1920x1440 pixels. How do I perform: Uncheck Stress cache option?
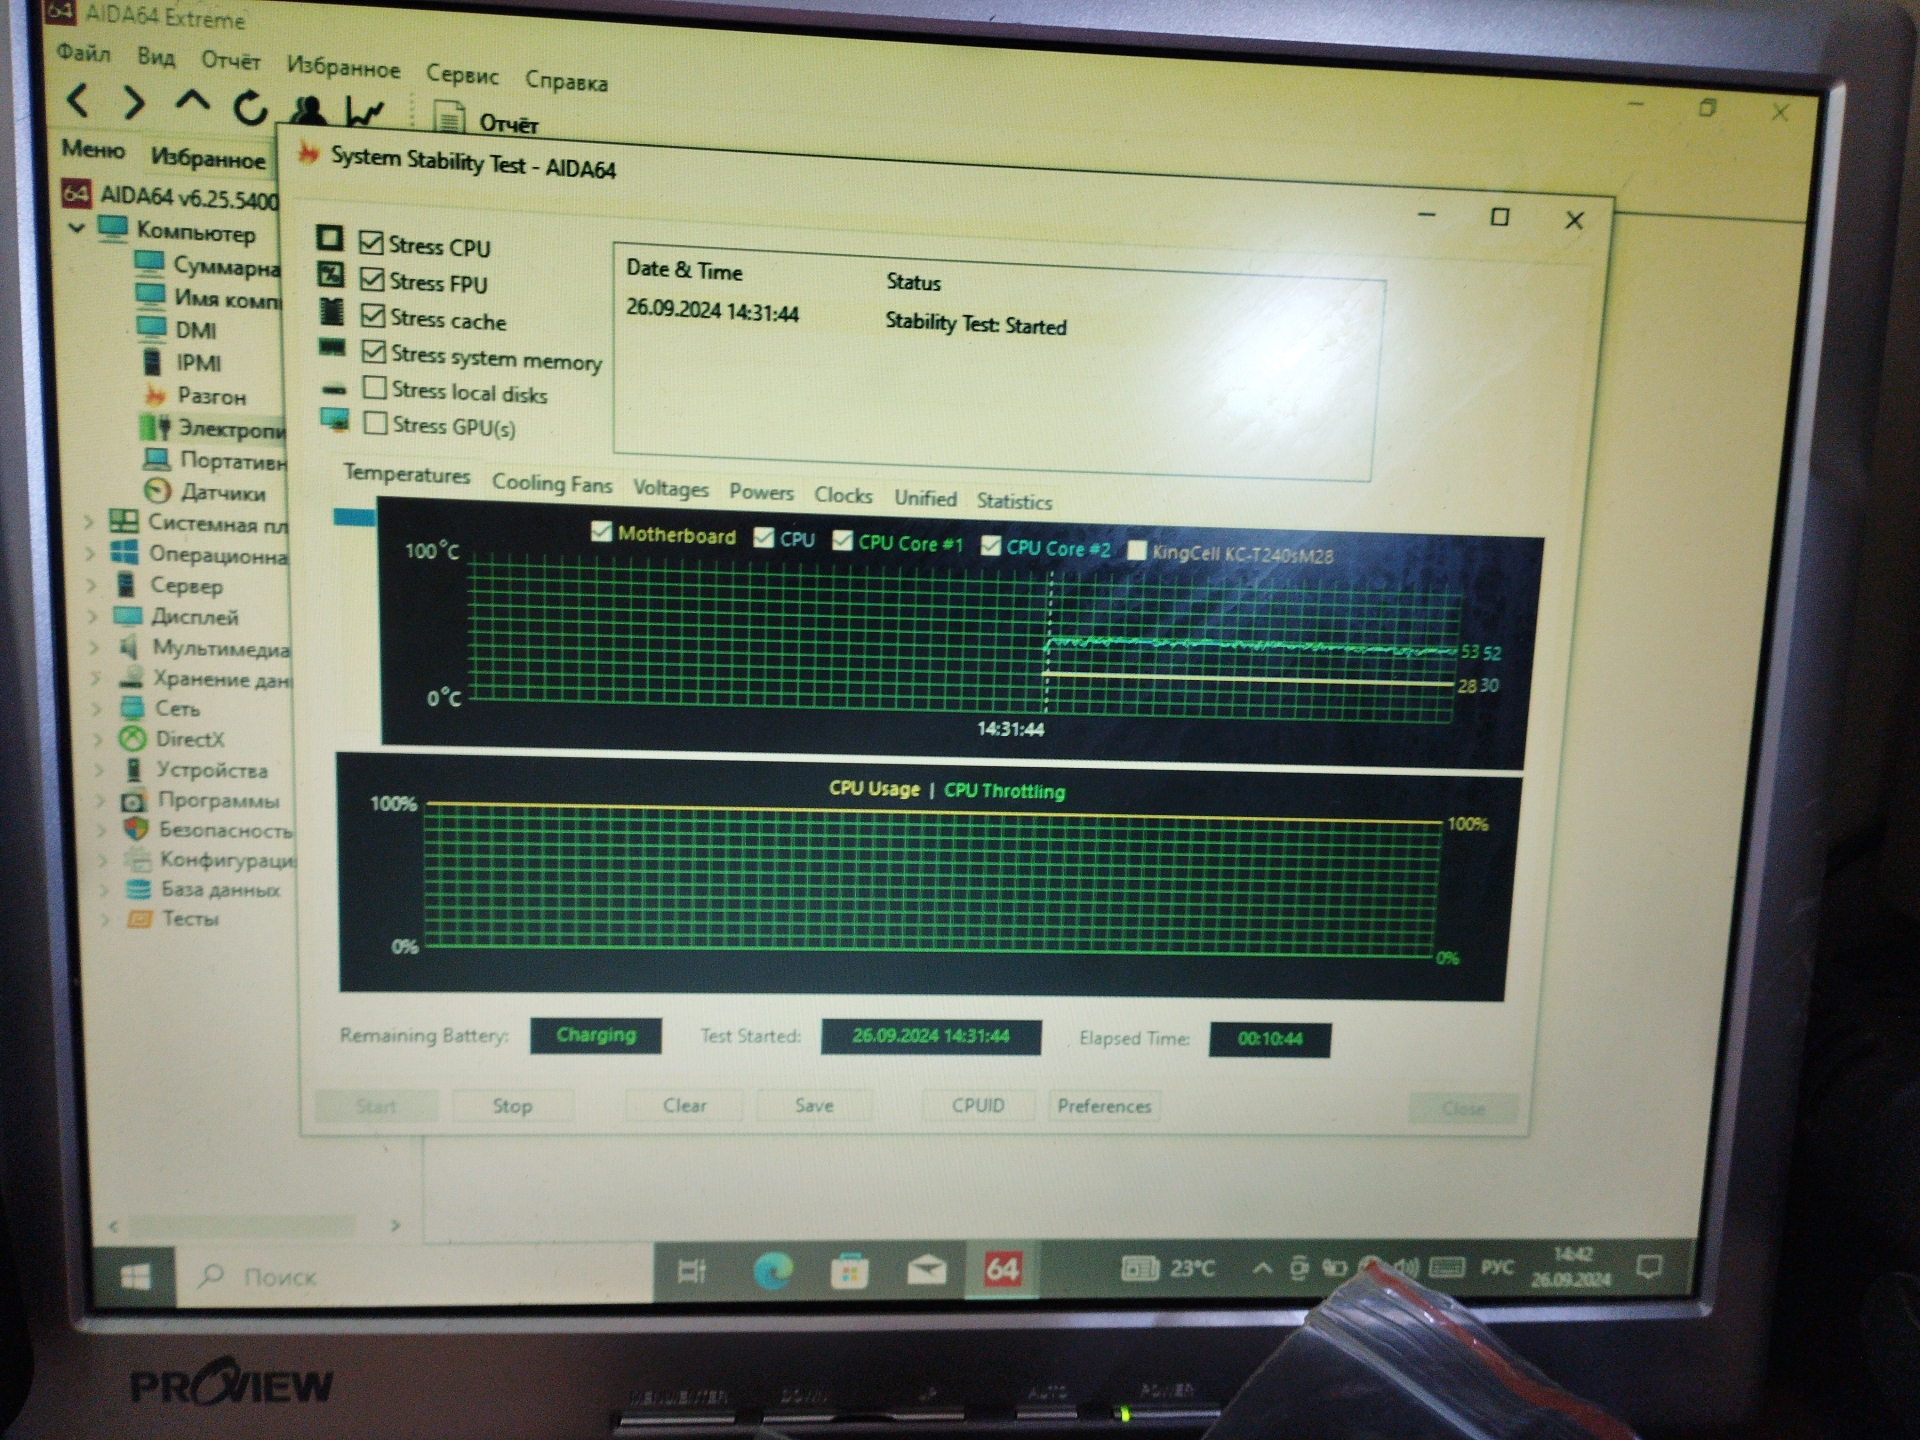tap(373, 315)
